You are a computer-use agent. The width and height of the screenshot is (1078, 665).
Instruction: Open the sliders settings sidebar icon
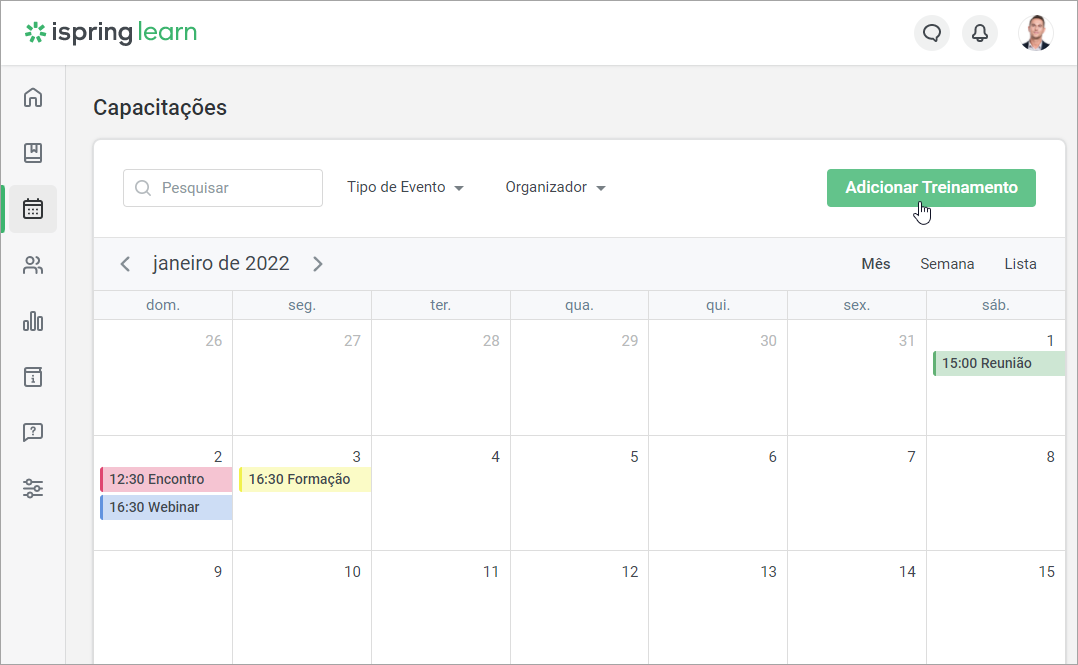(x=33, y=488)
